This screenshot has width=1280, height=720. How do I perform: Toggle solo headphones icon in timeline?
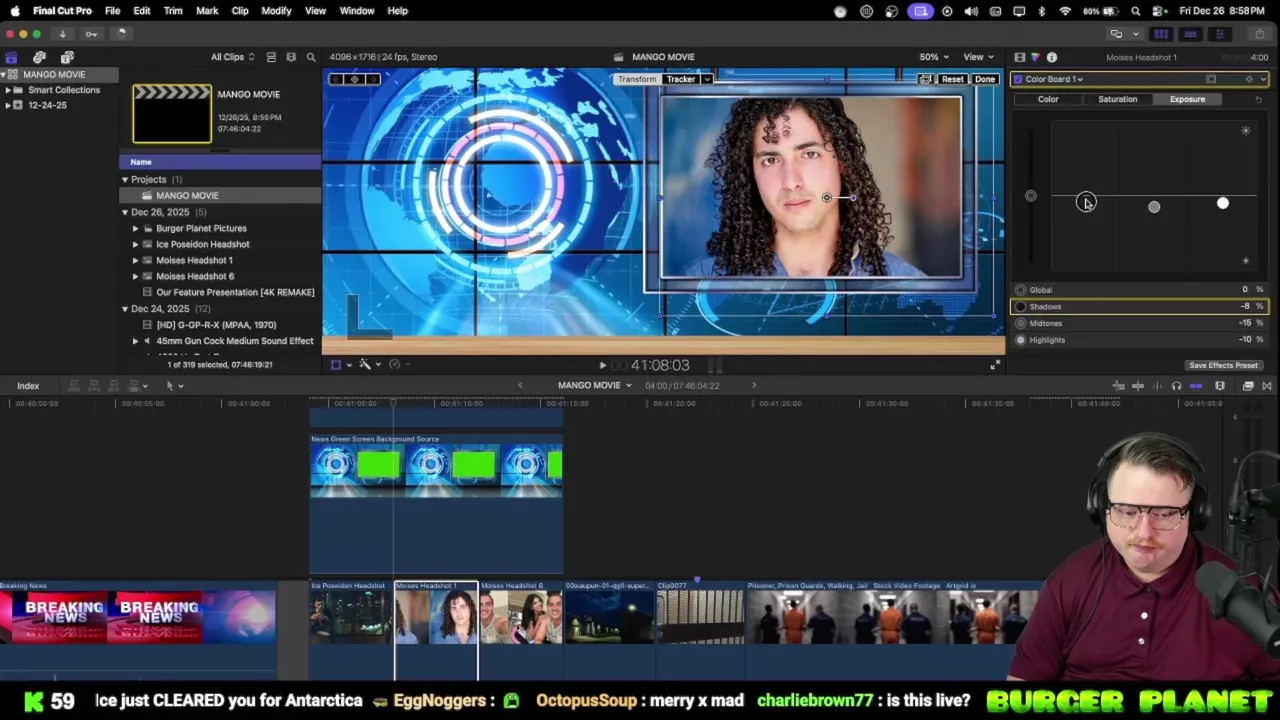(1176, 386)
